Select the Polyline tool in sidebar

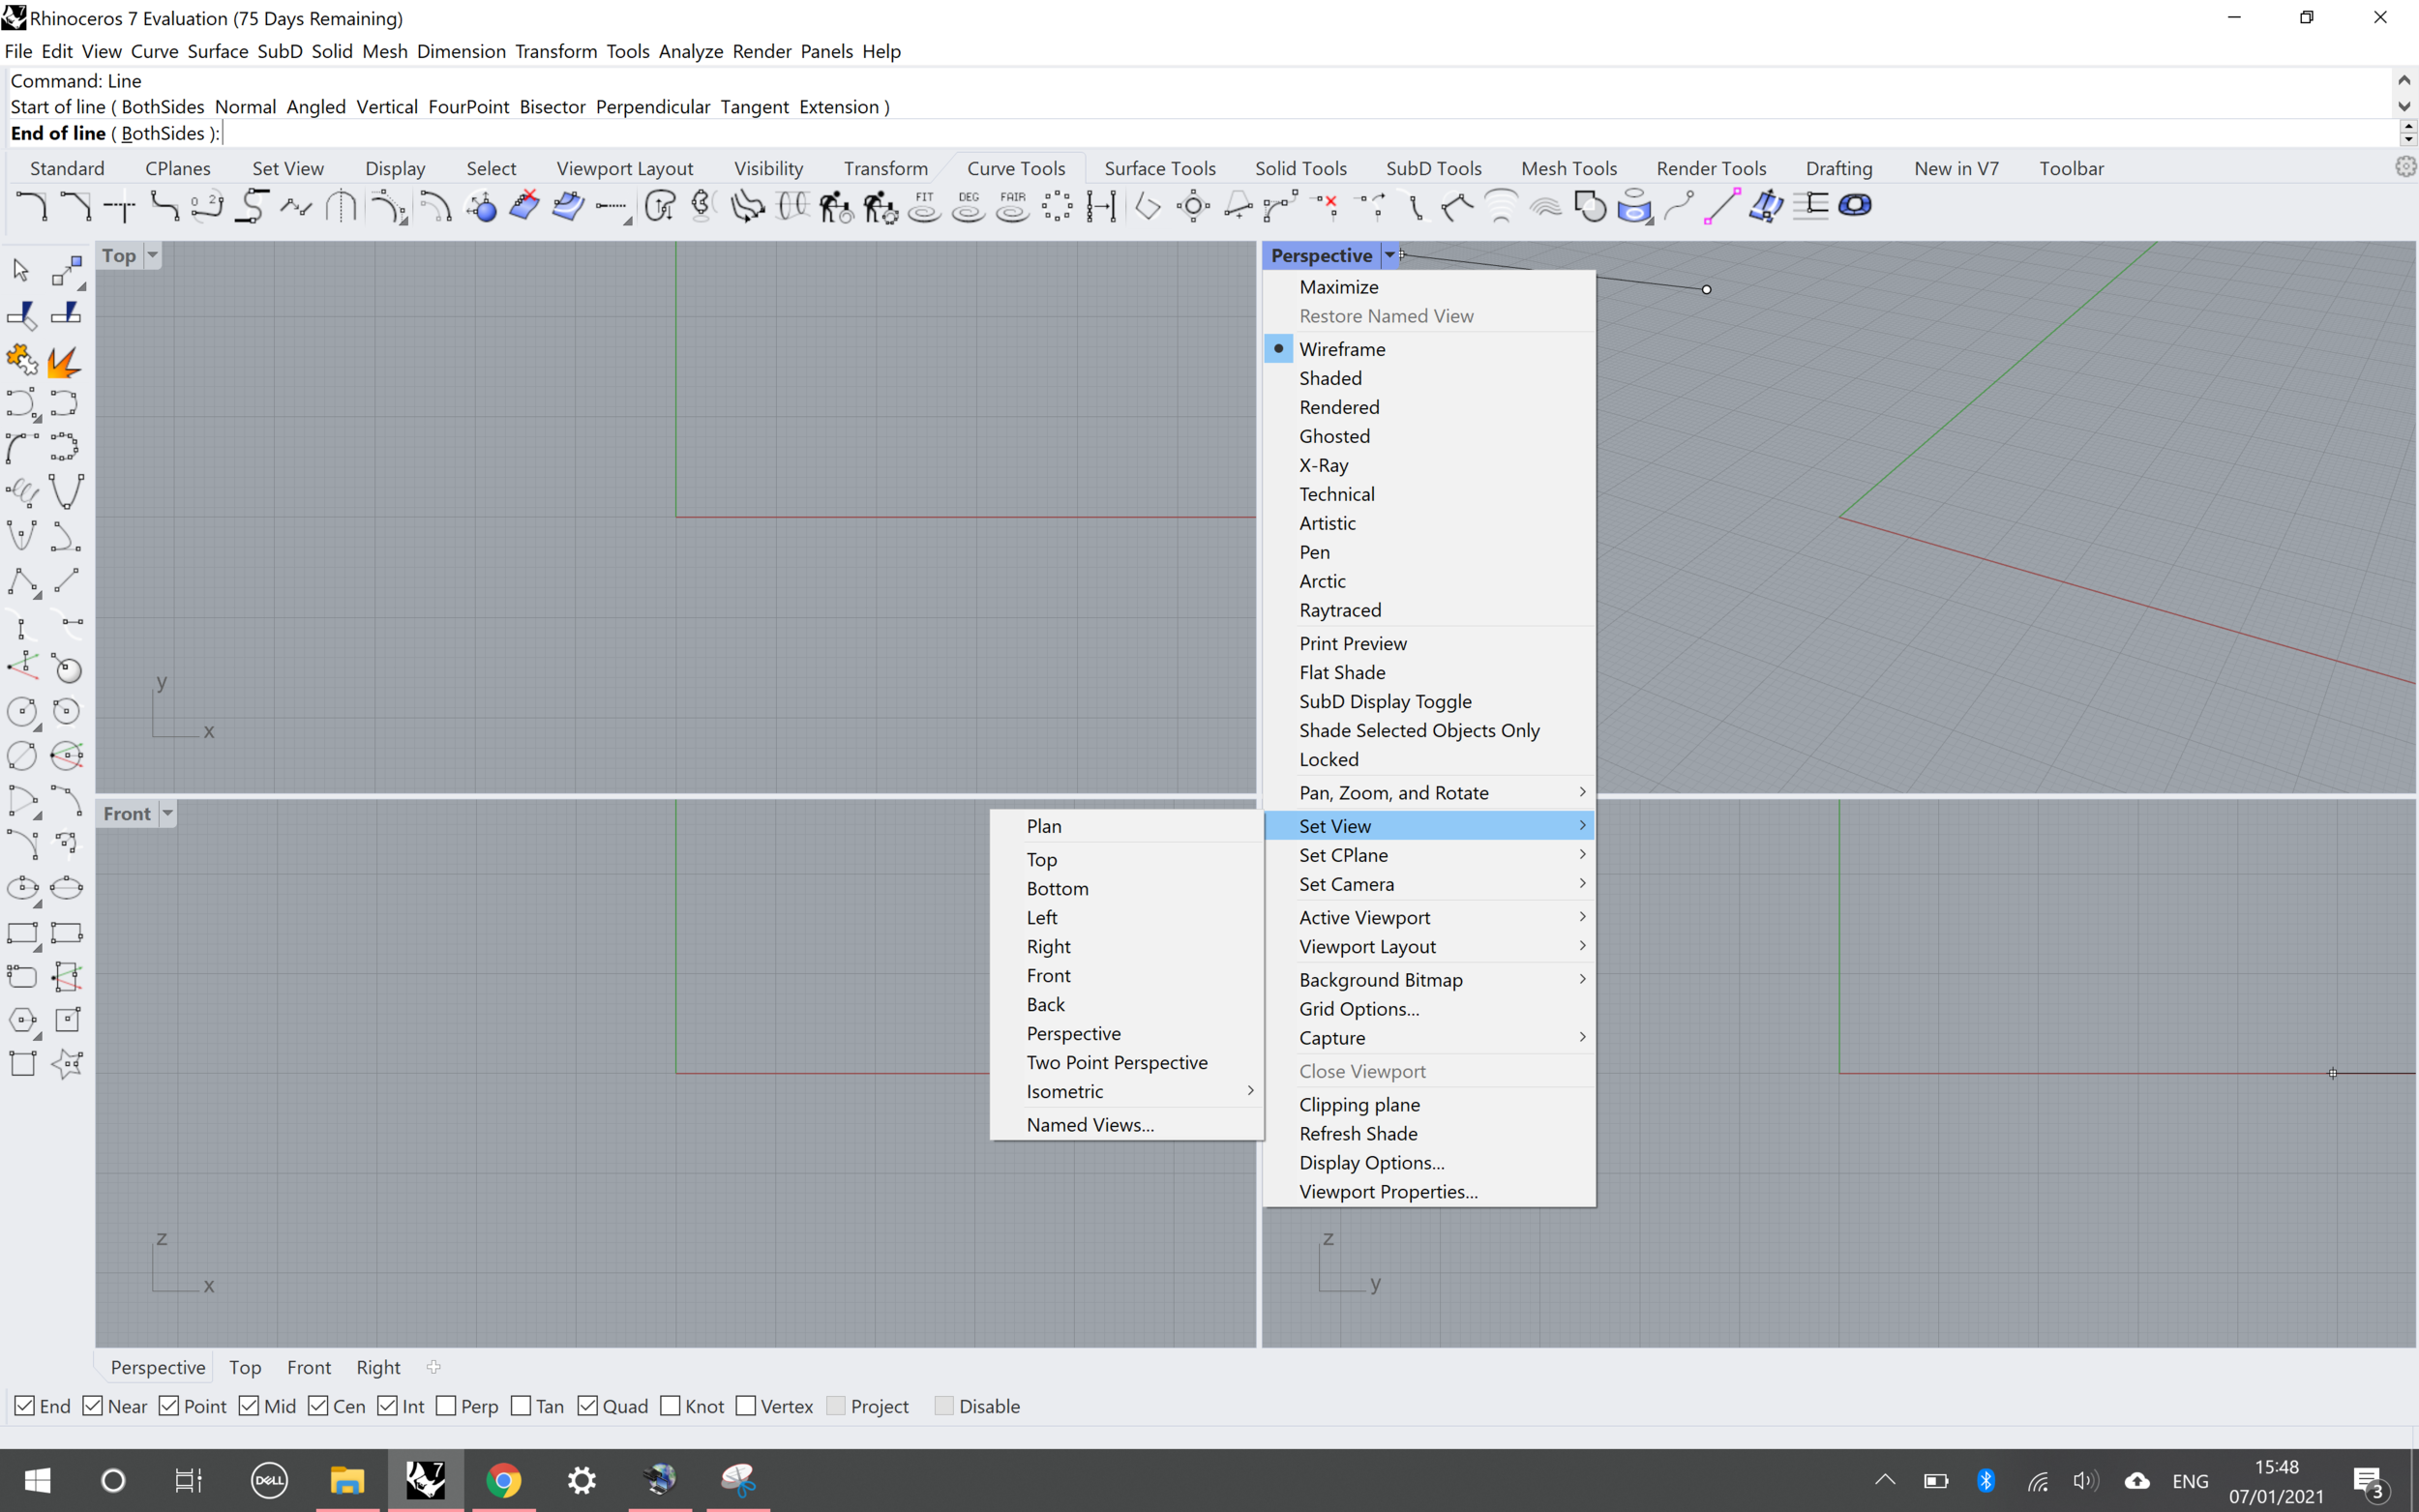[21, 580]
